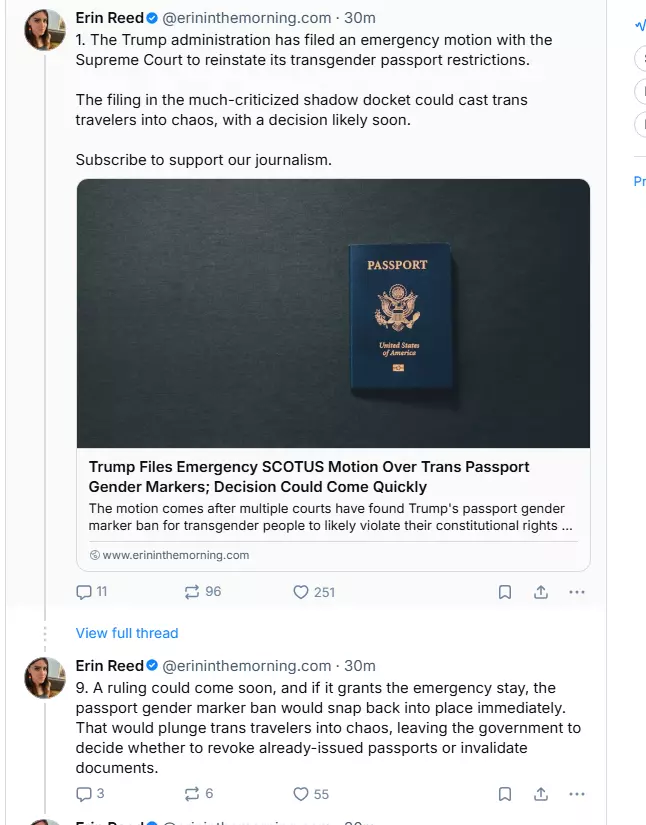This screenshot has height=825, width=646.
Task: Like the first post with 251 likes
Action: point(301,592)
